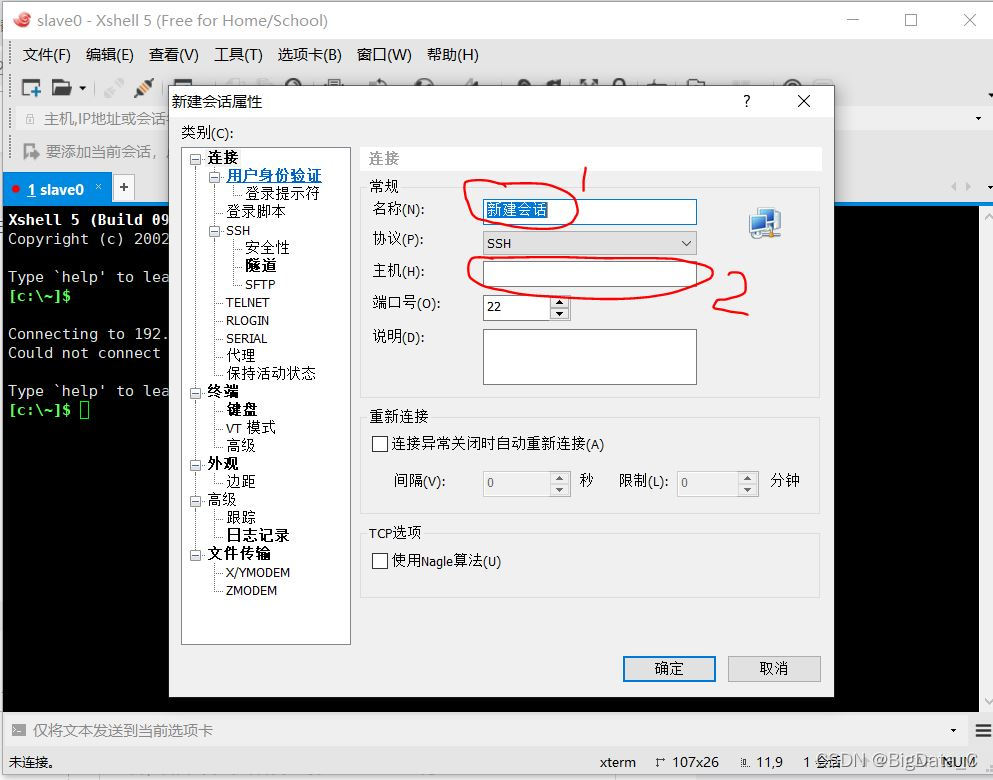
Task: Select 登录脚本 in the category tree
Action: (x=256, y=211)
